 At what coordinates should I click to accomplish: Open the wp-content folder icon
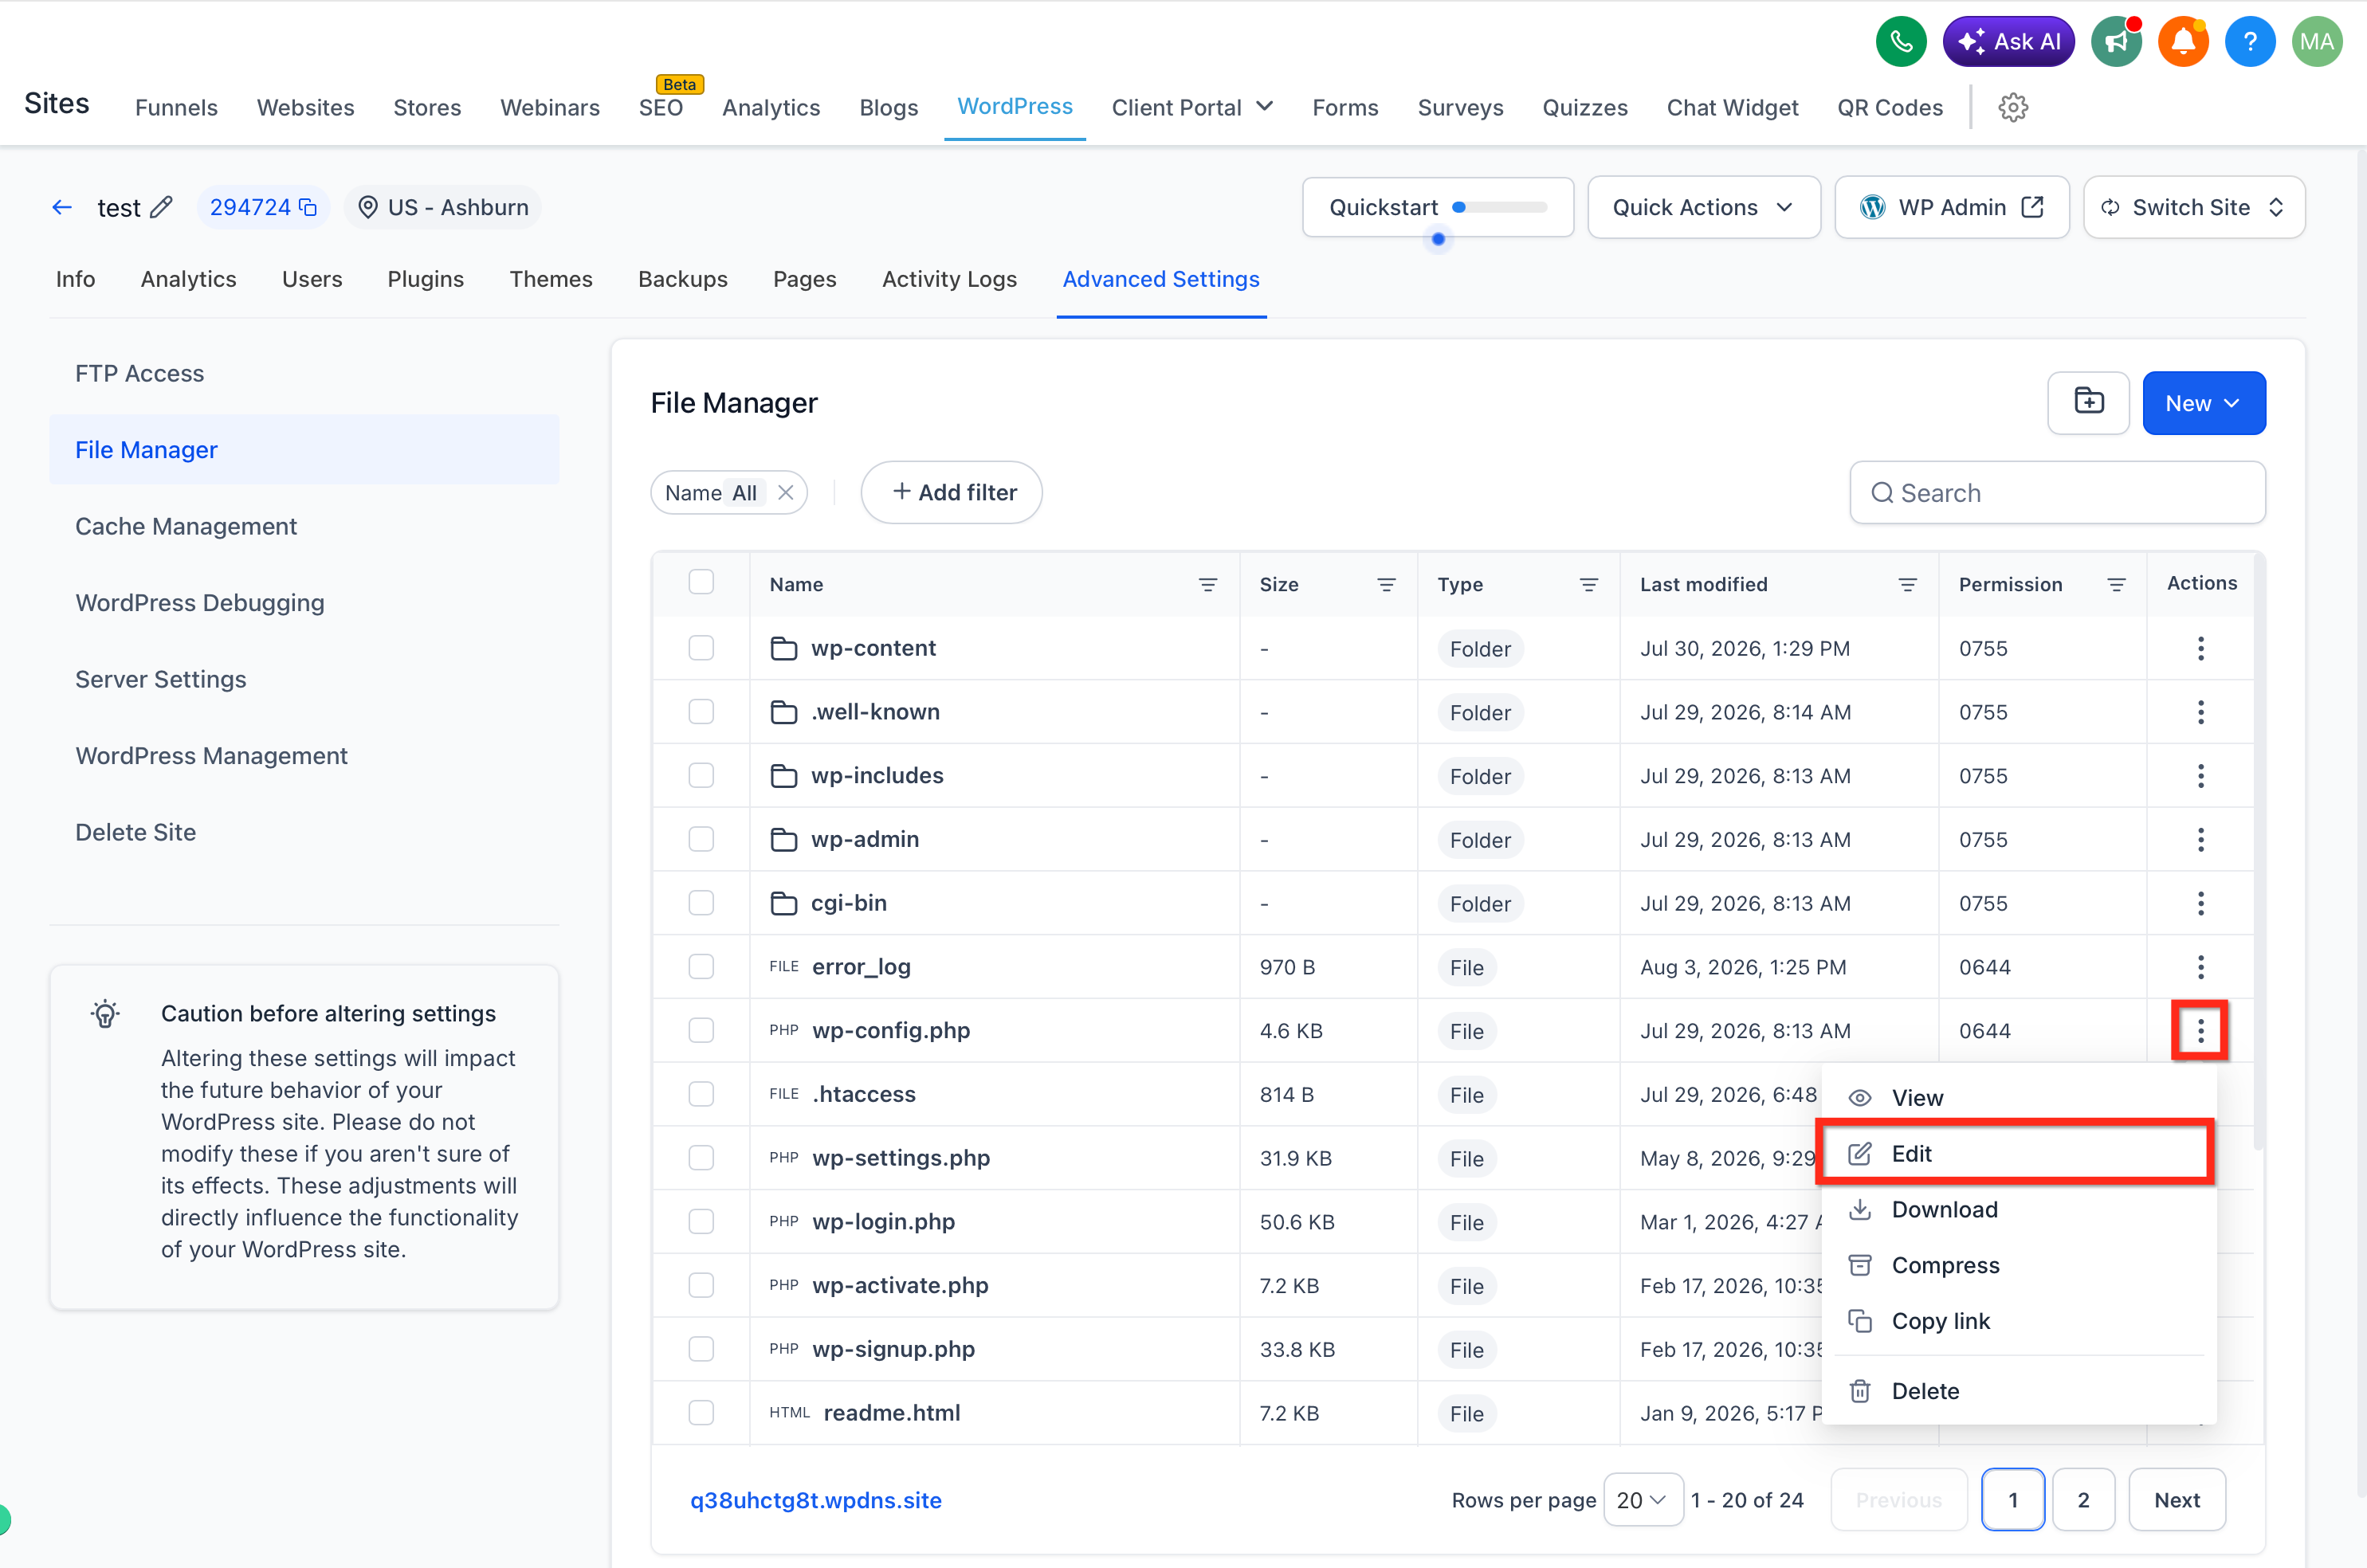click(783, 648)
